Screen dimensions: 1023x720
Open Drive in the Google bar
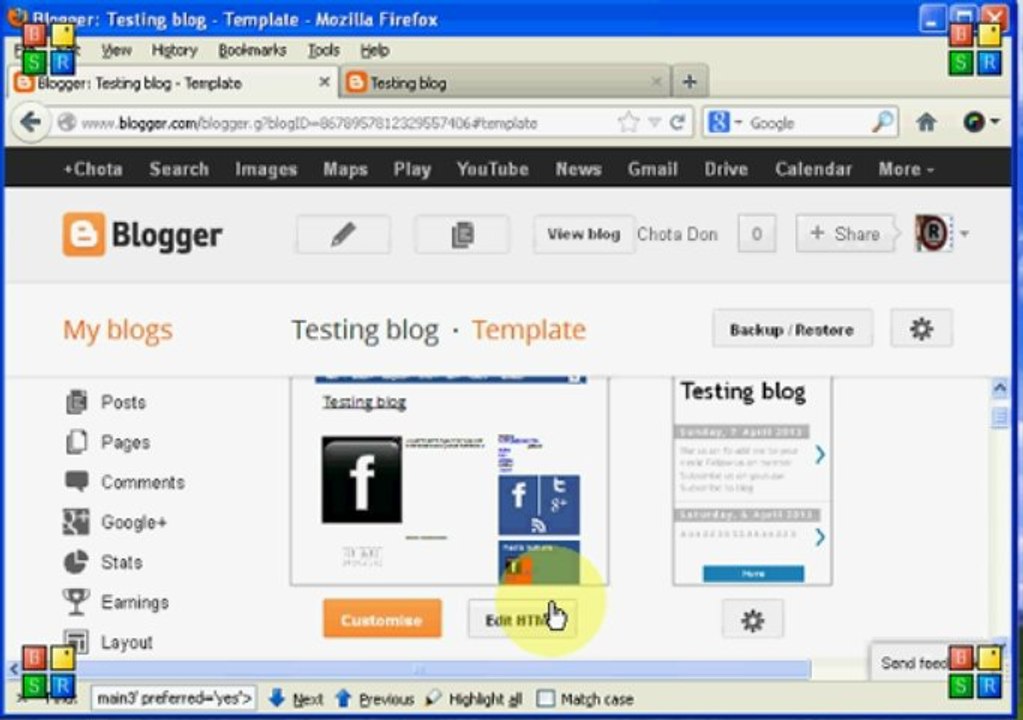[725, 169]
